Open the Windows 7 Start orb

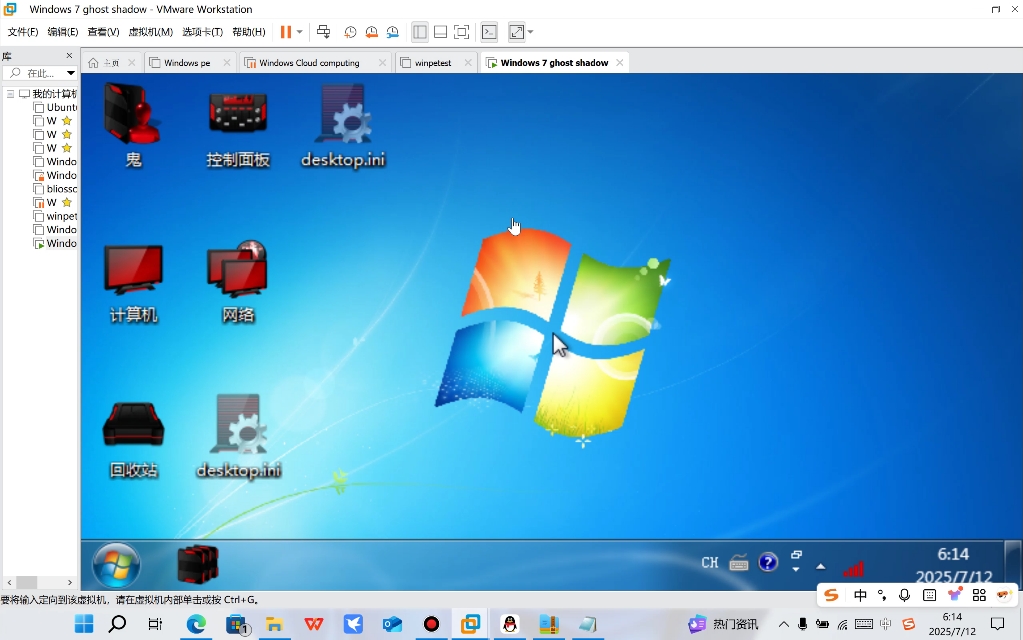tap(116, 565)
